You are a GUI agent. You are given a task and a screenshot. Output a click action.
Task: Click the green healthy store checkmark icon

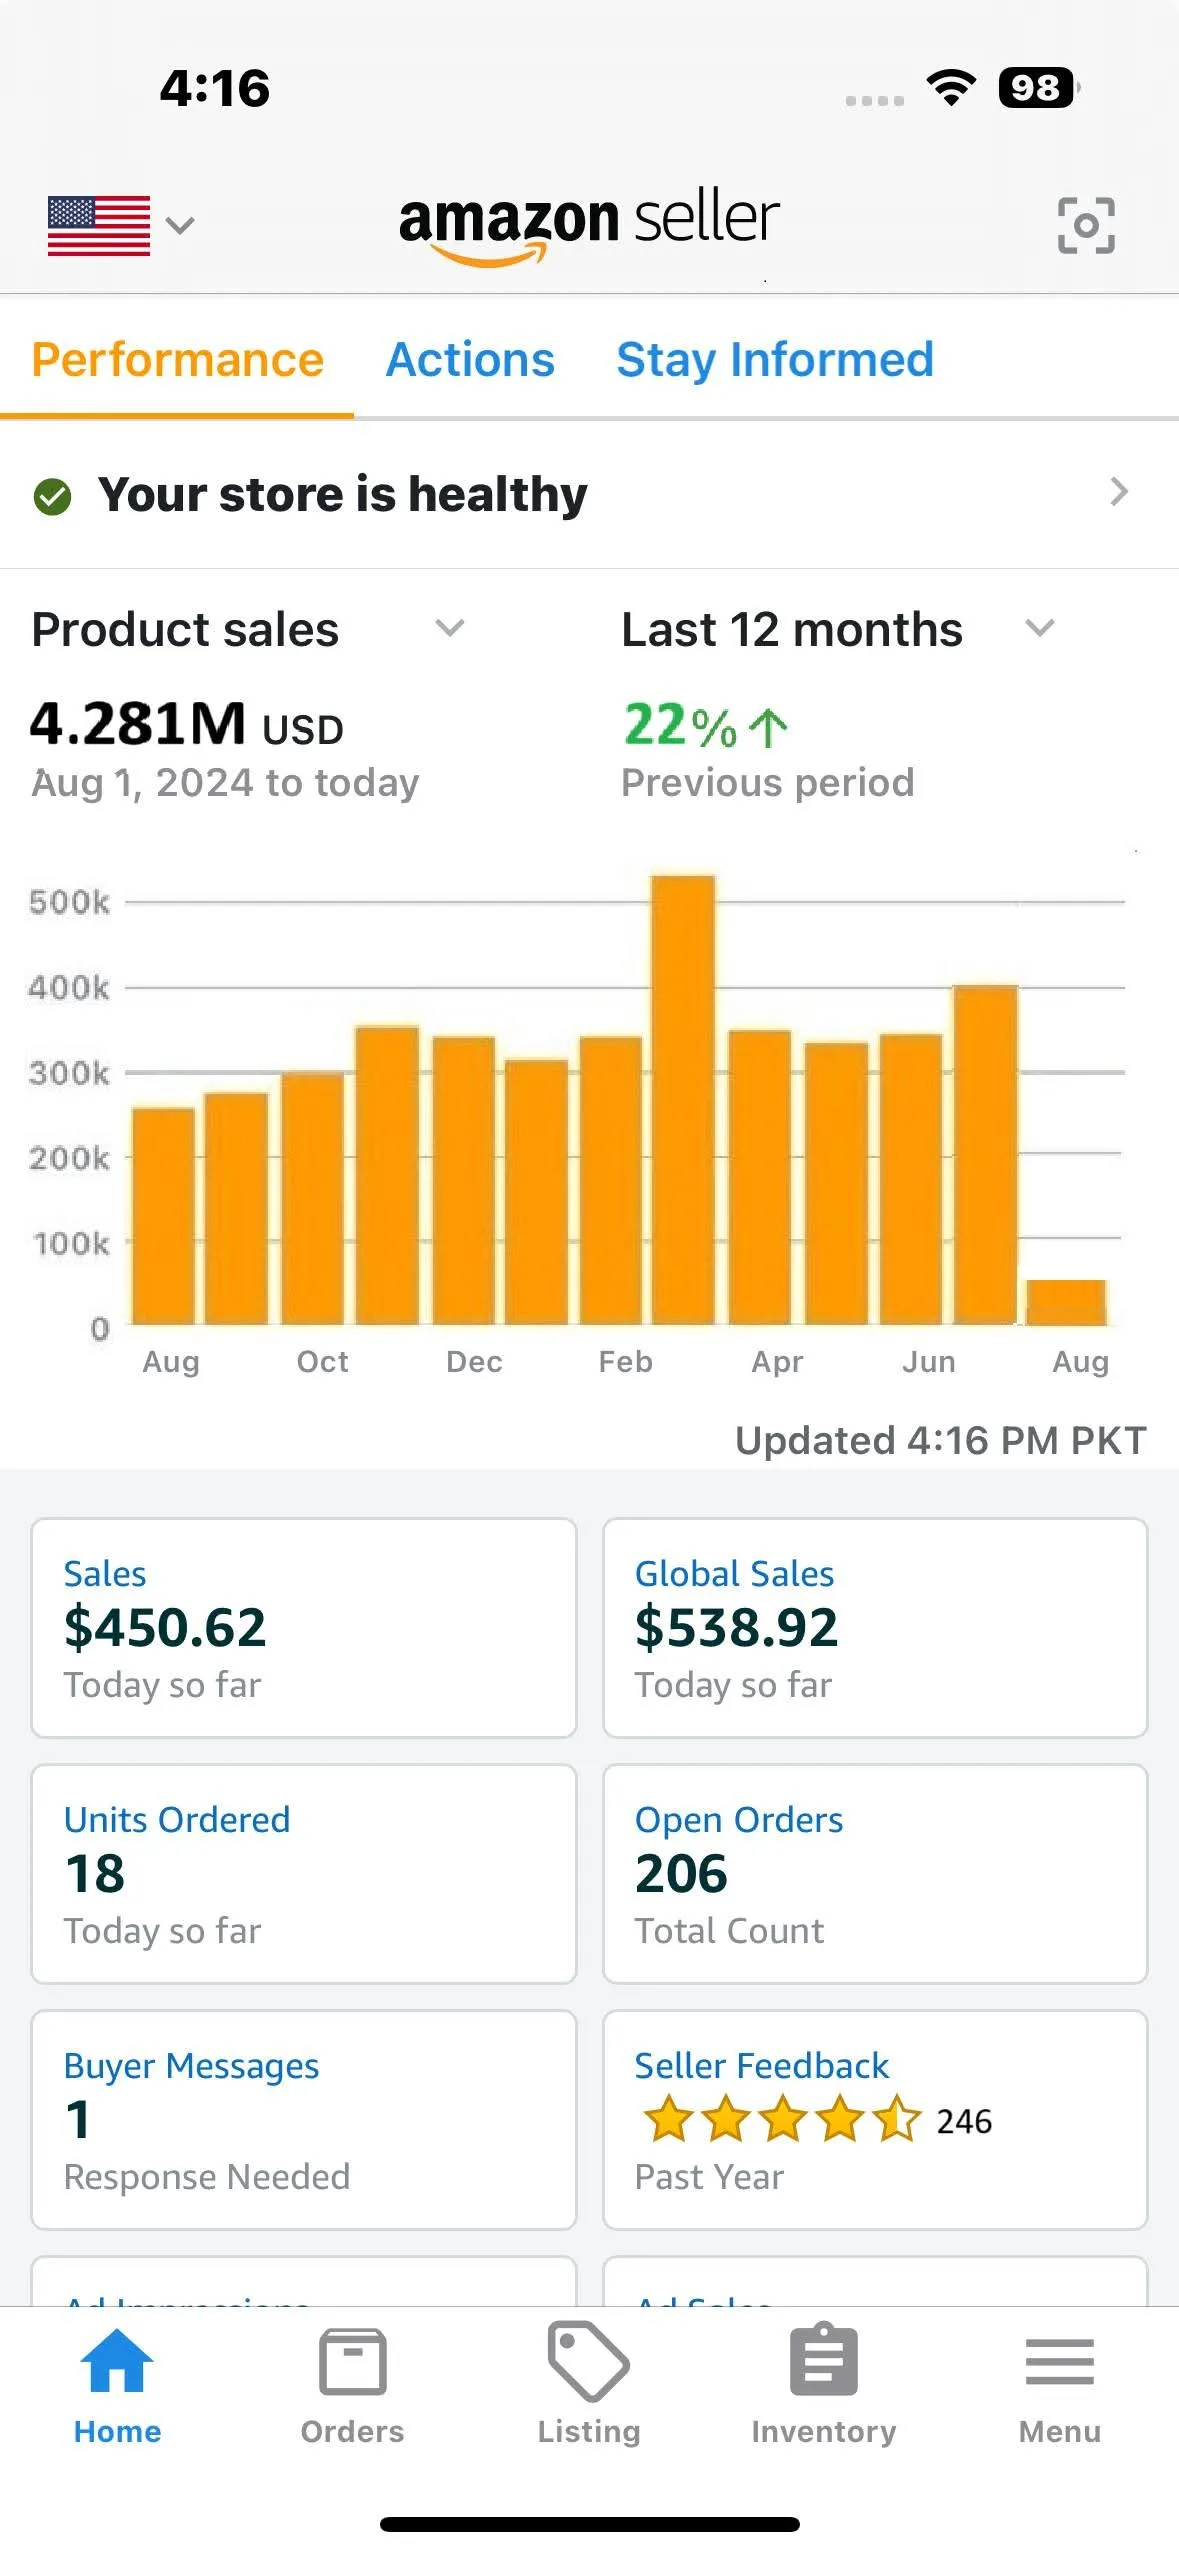point(53,493)
